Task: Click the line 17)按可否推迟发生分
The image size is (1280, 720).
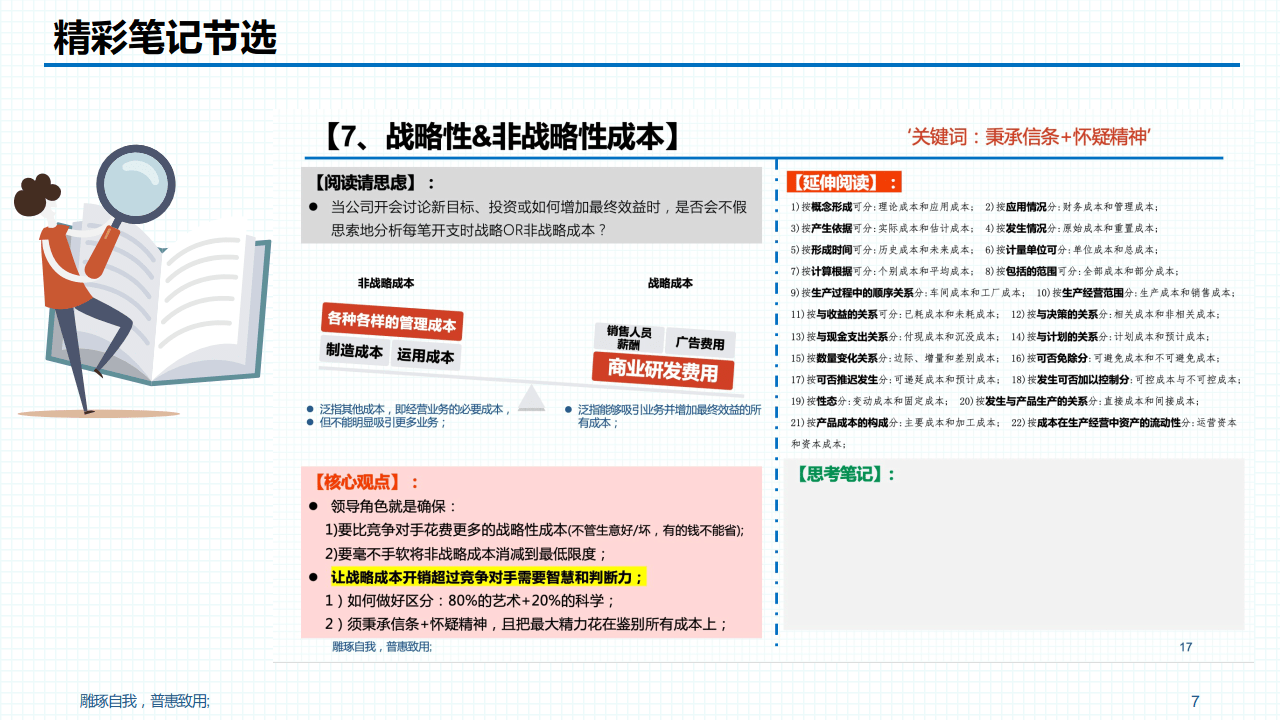Action: (x=894, y=380)
